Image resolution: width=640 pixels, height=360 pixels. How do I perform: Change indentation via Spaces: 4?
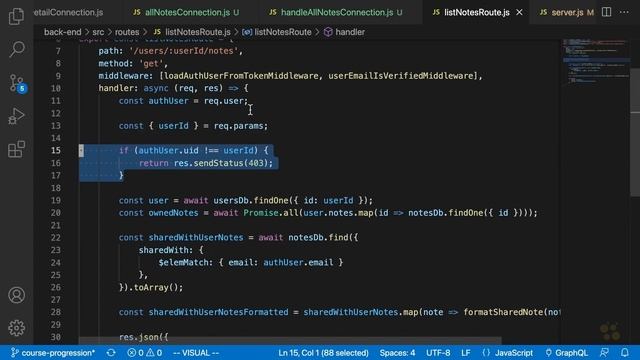tap(397, 353)
